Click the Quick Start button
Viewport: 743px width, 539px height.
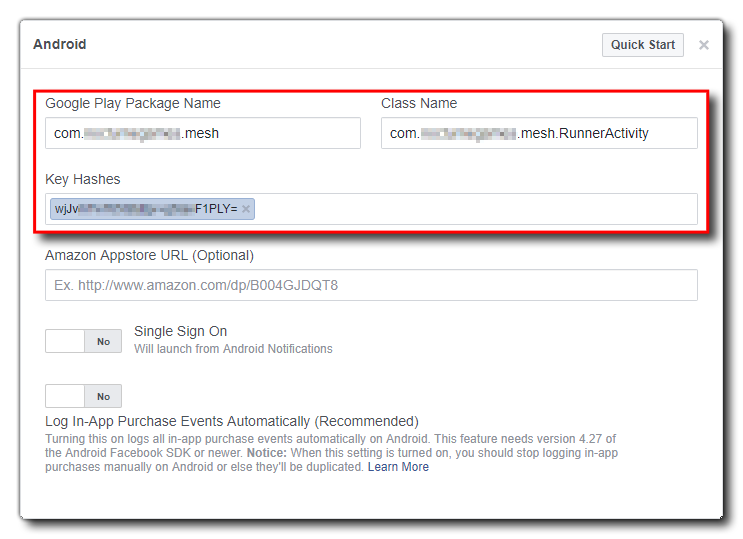tap(642, 45)
